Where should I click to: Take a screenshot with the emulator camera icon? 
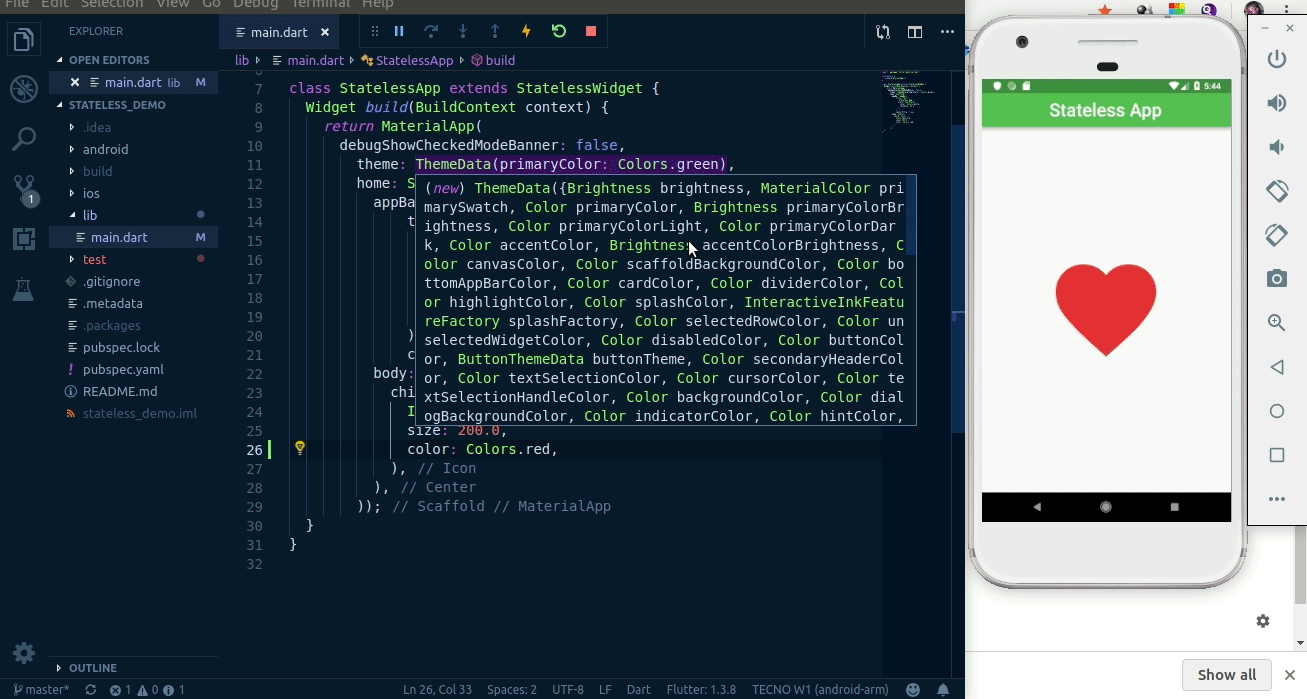coord(1276,278)
